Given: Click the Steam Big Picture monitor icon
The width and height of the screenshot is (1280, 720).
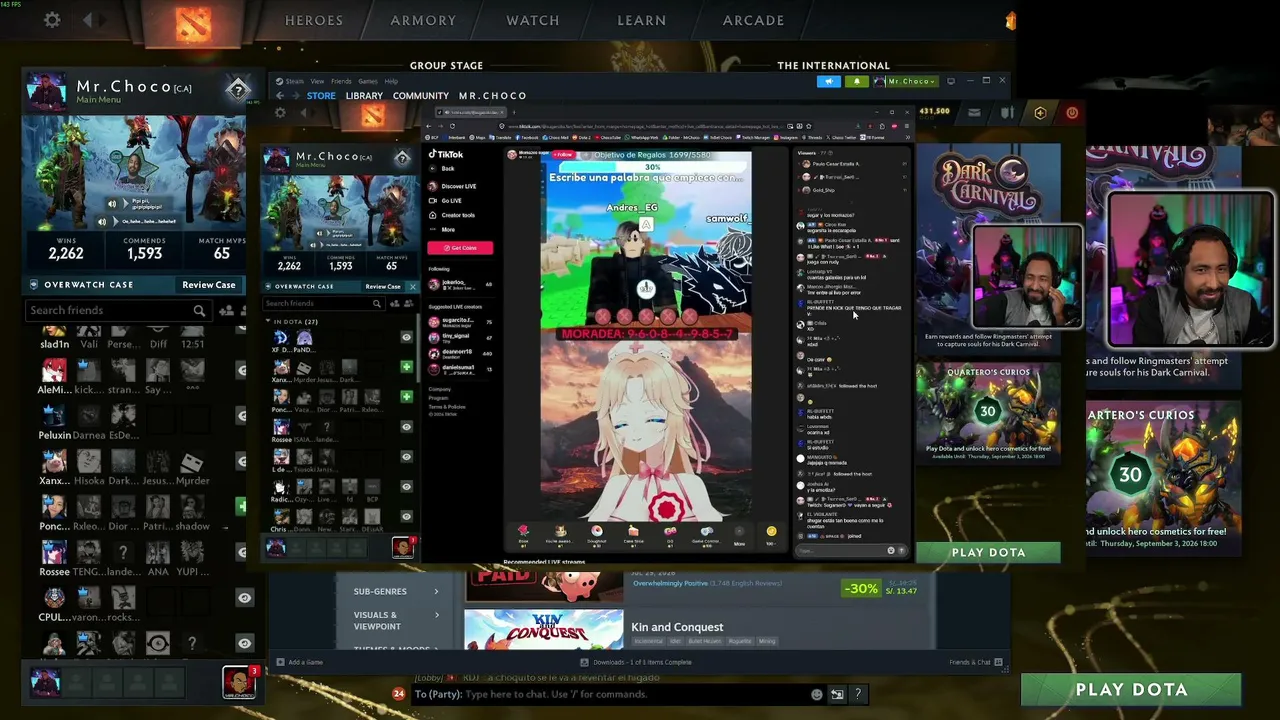Looking at the screenshot, I should (951, 81).
